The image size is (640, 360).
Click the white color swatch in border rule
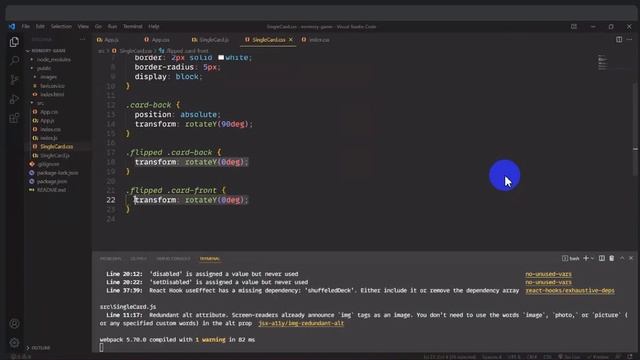click(x=221, y=58)
